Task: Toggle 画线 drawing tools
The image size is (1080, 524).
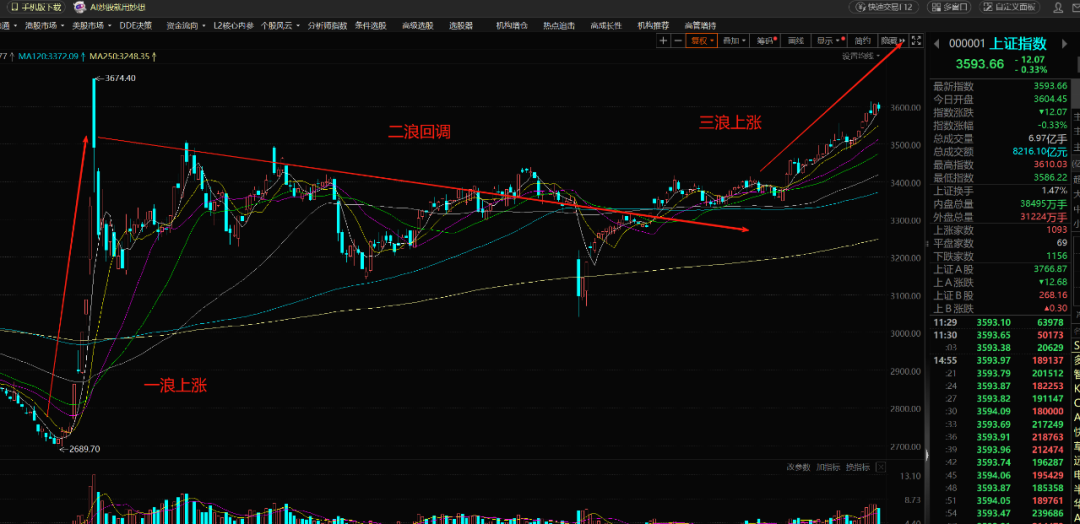Action: pos(796,41)
